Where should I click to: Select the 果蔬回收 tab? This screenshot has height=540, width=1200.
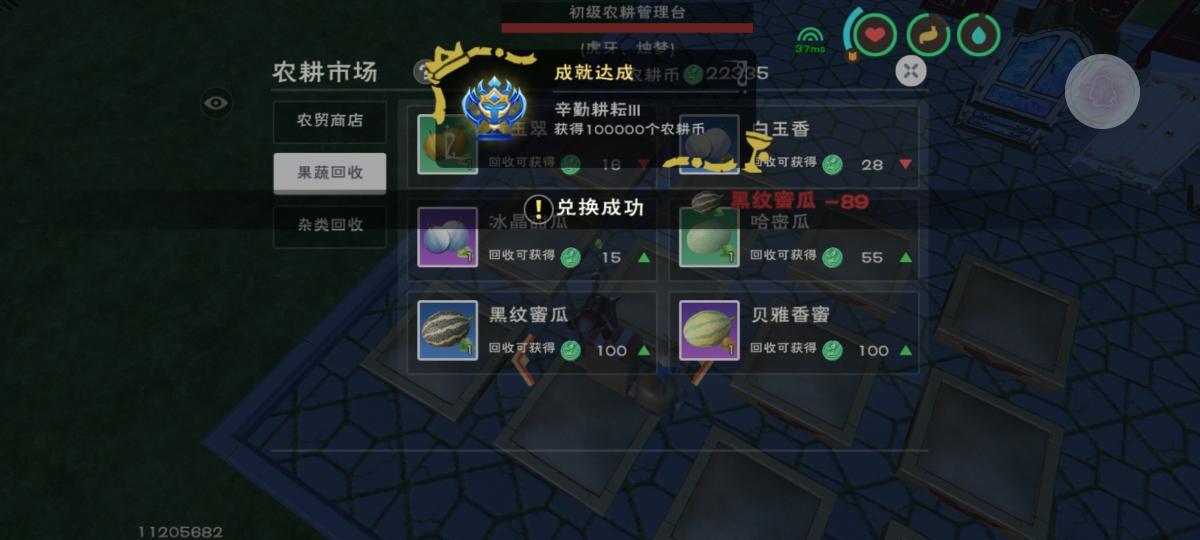330,173
